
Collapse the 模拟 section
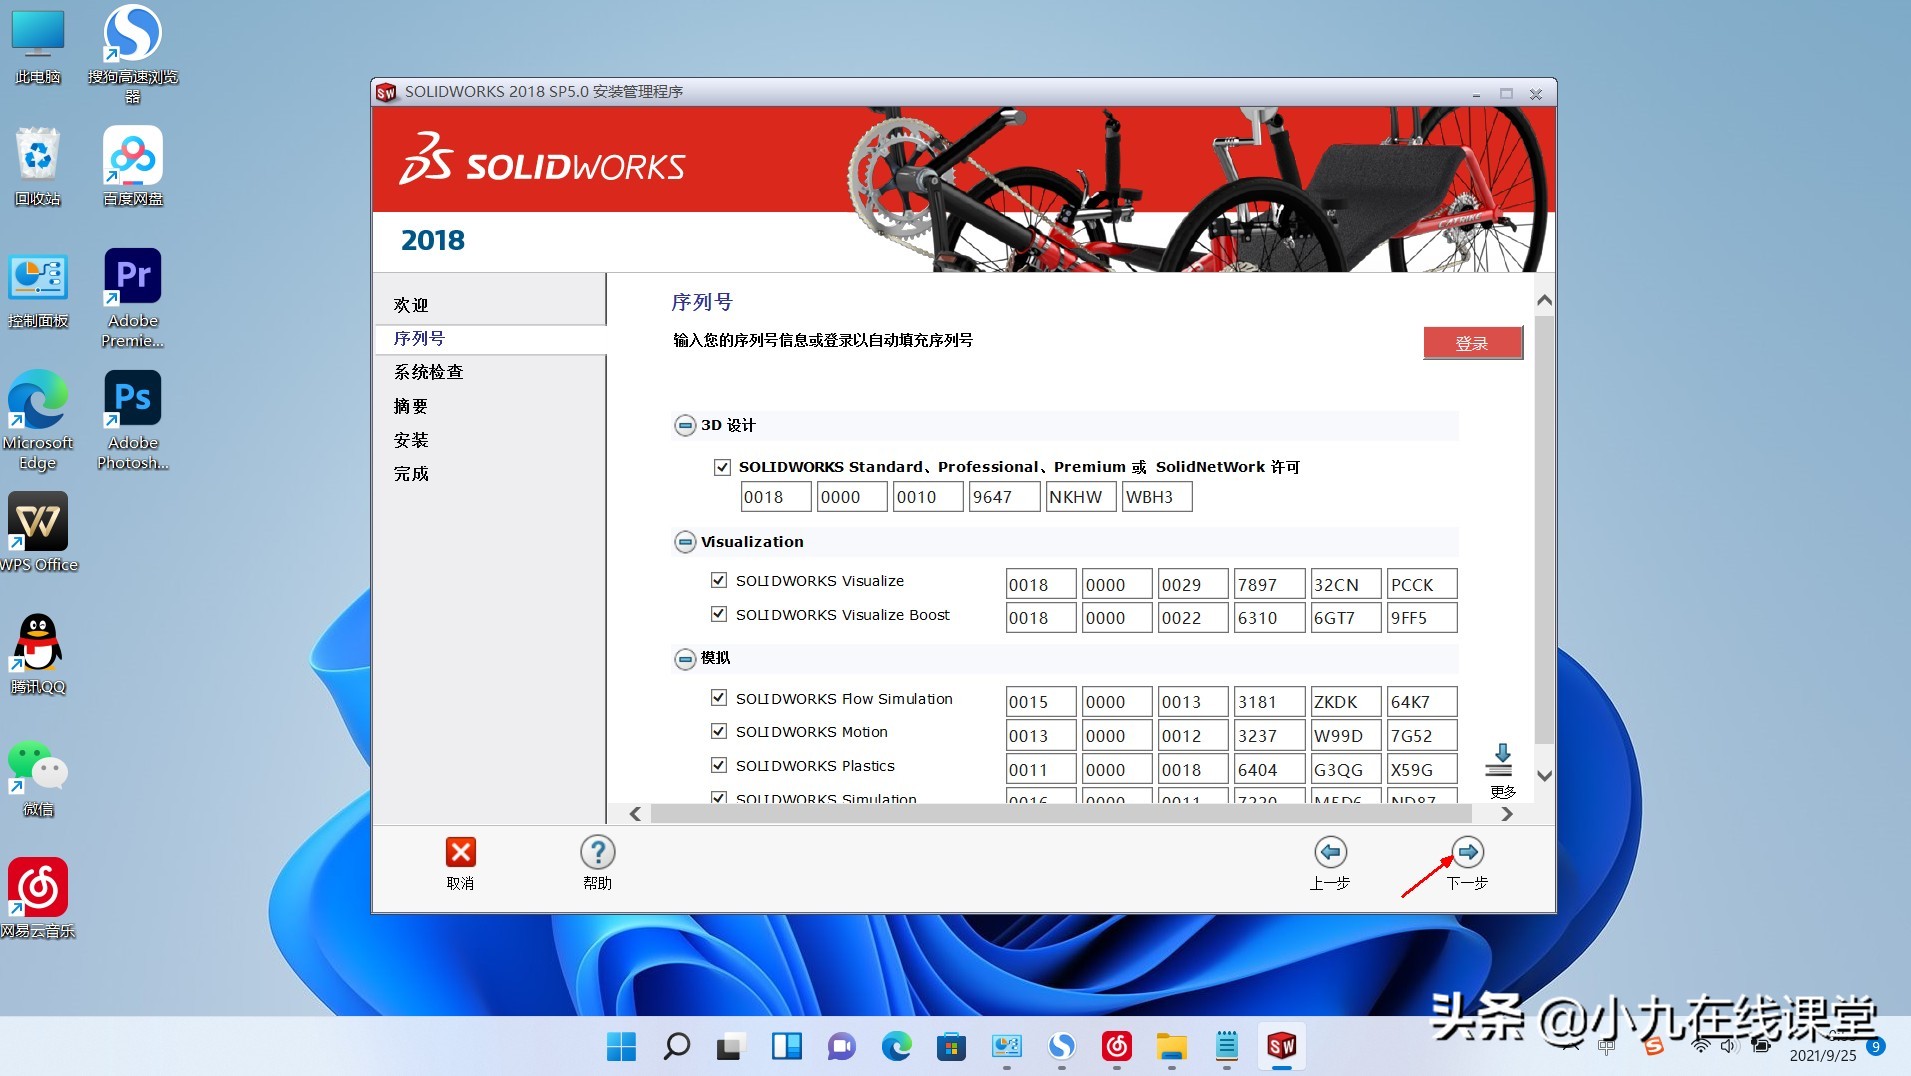(x=686, y=659)
